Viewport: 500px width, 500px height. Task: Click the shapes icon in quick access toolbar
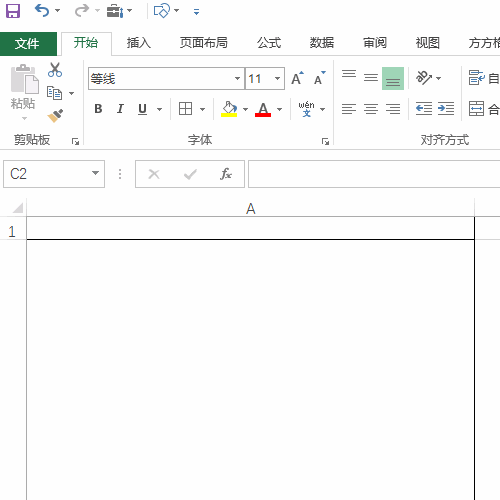click(x=162, y=11)
